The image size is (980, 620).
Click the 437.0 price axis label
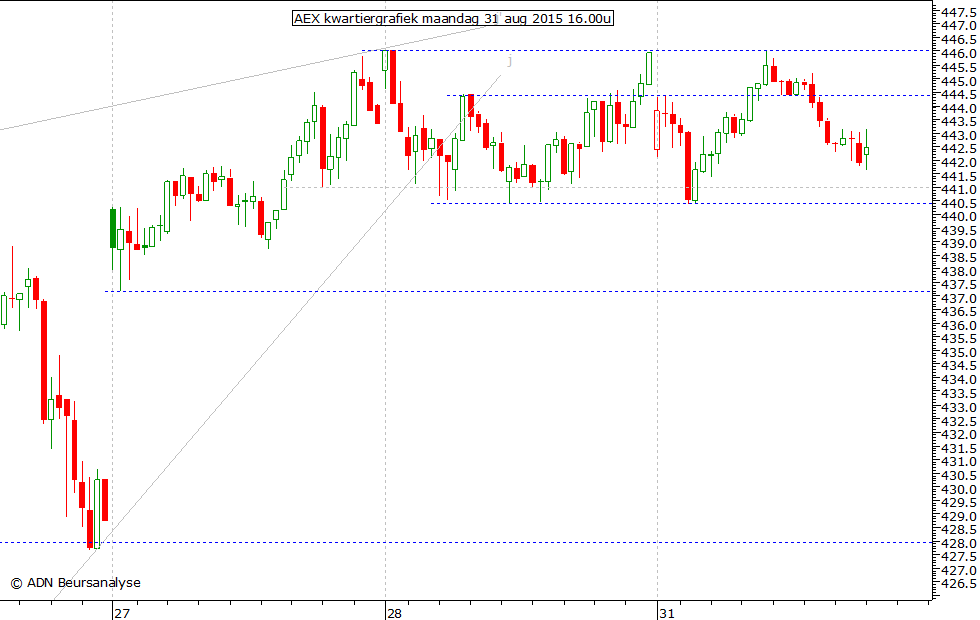pos(959,299)
